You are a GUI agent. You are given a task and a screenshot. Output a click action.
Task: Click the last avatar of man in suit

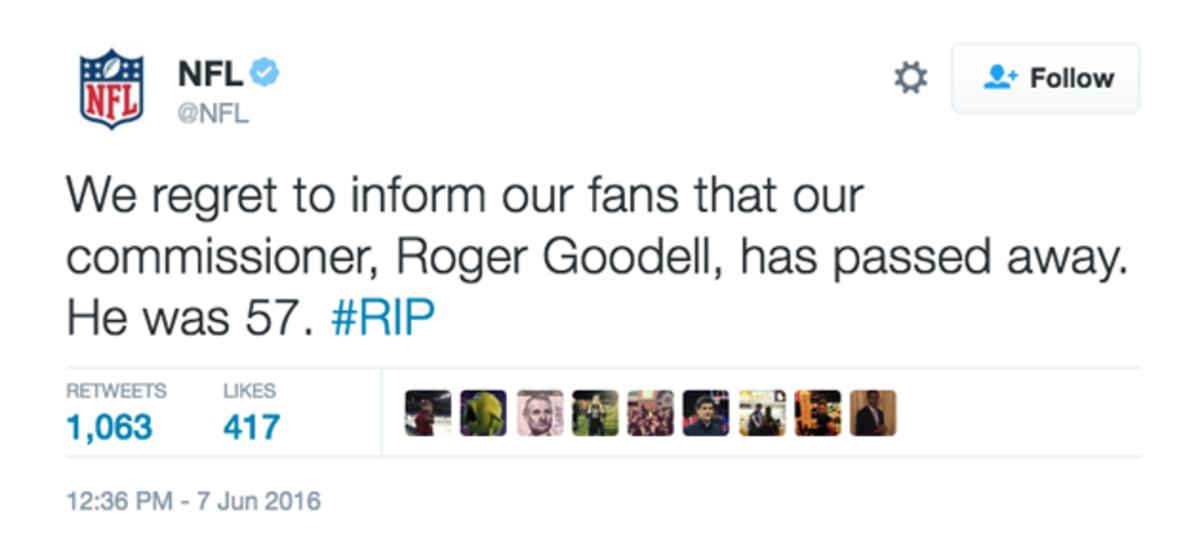pos(873,413)
